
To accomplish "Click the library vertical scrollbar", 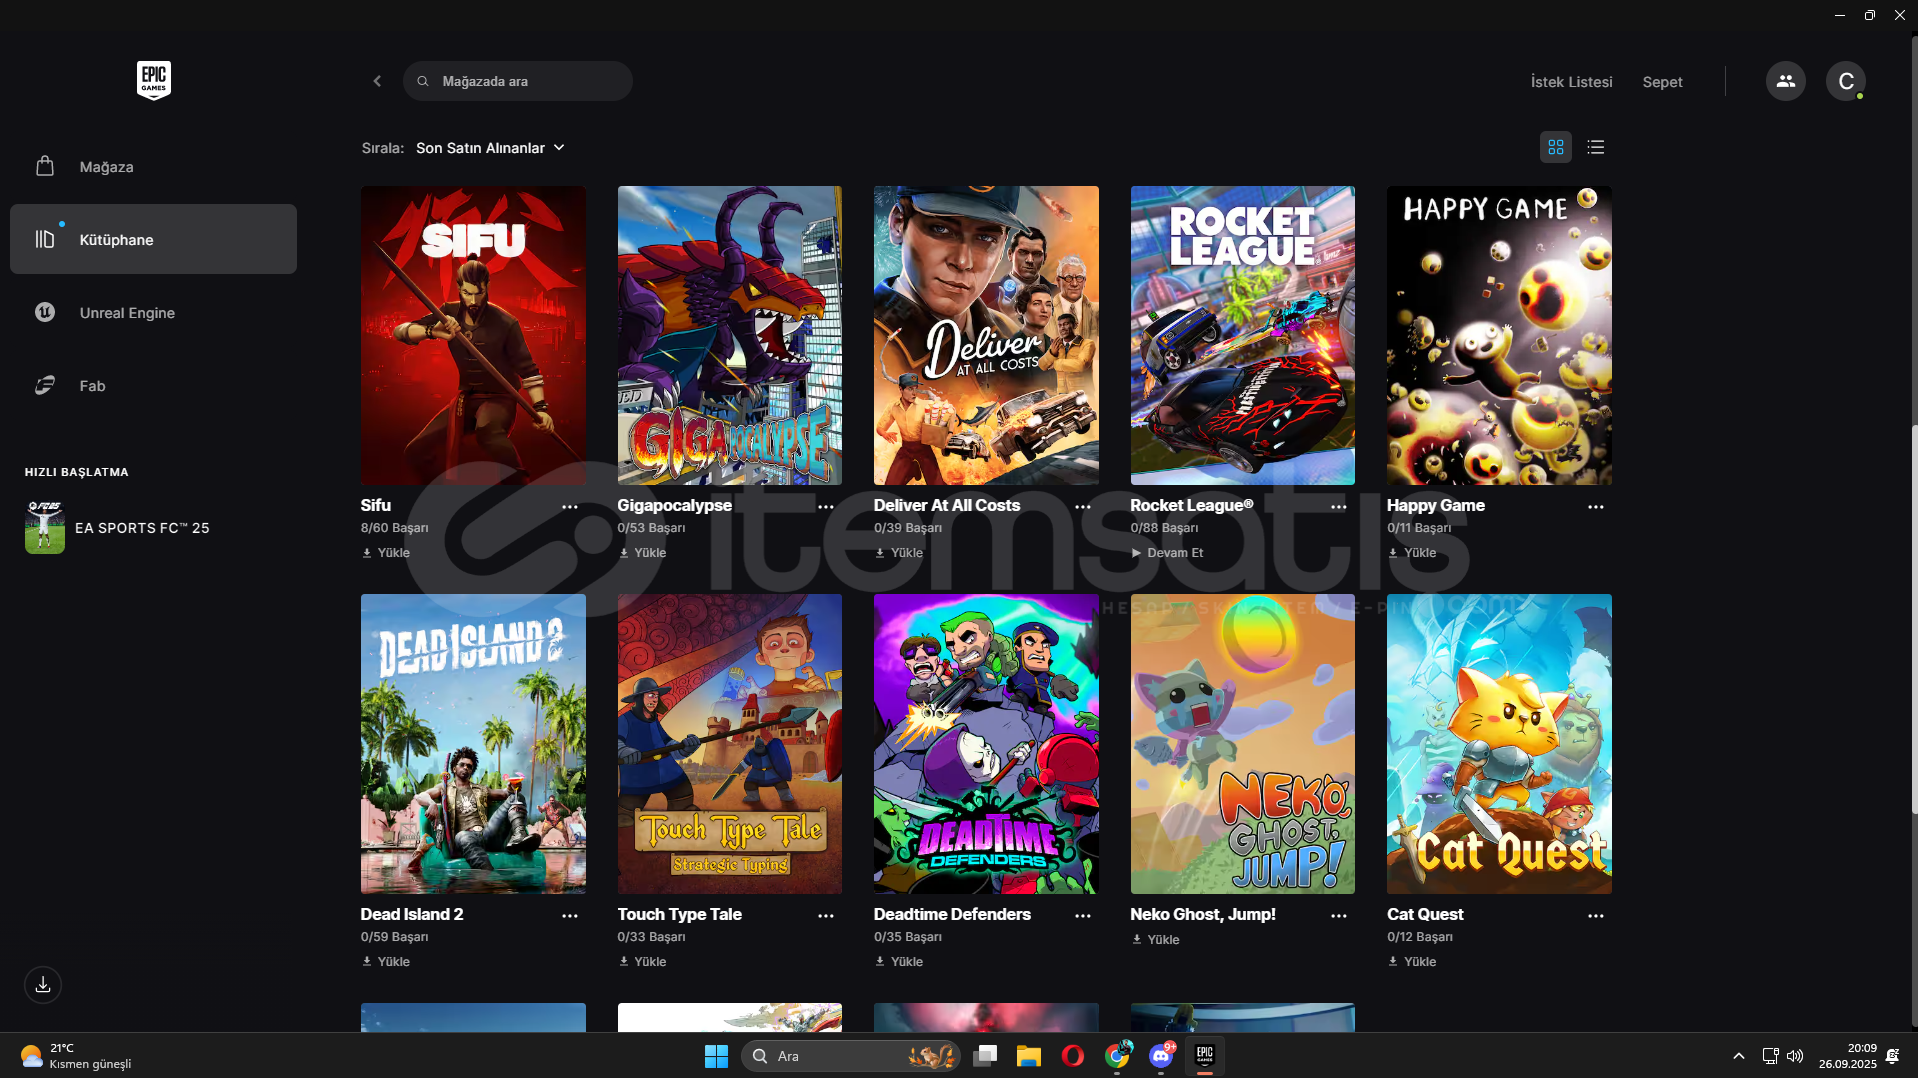I will pyautogui.click(x=1914, y=620).
